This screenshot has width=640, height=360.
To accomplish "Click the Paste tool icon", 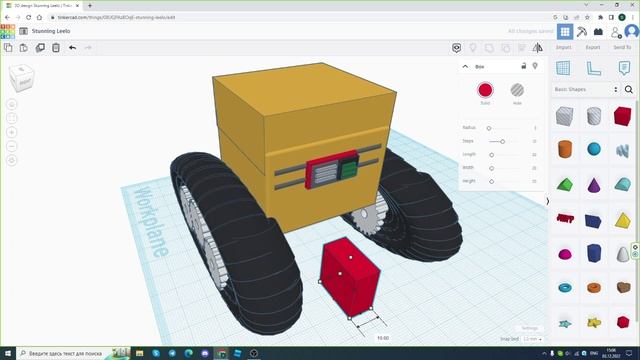I will click(x=24, y=48).
